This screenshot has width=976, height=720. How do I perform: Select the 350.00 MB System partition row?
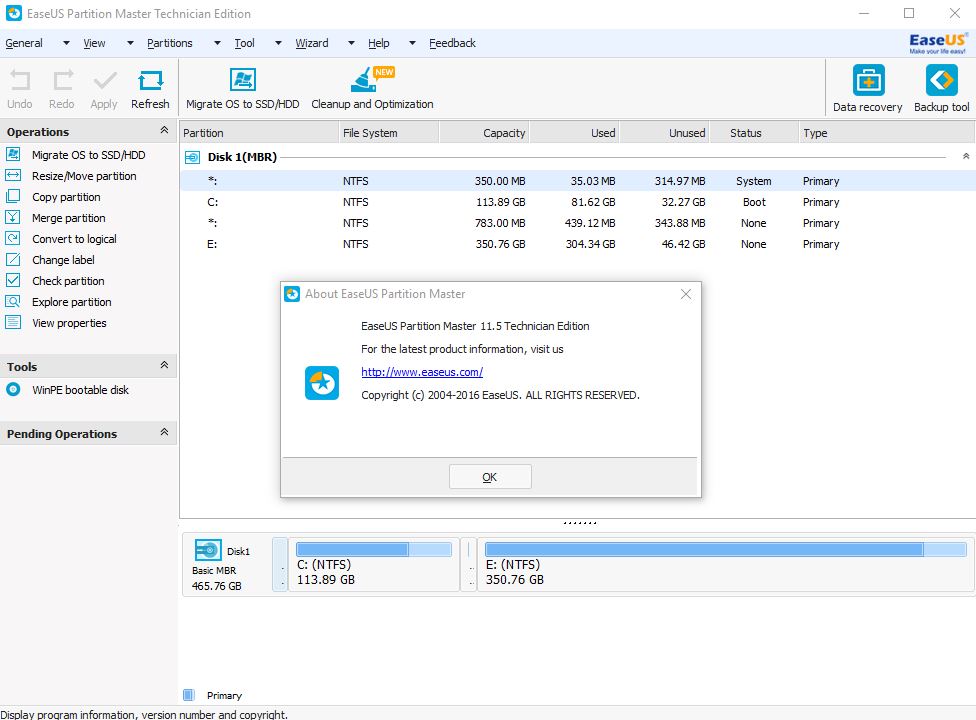tap(578, 181)
